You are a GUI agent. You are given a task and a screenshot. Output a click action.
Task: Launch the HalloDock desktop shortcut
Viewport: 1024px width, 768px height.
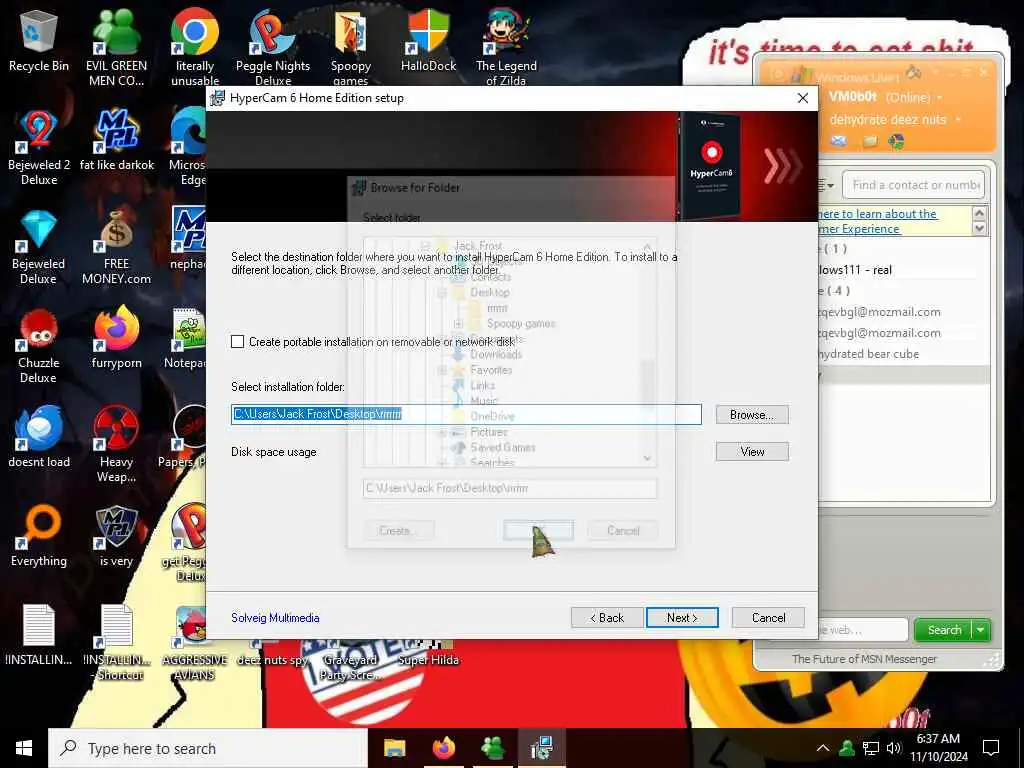[428, 40]
